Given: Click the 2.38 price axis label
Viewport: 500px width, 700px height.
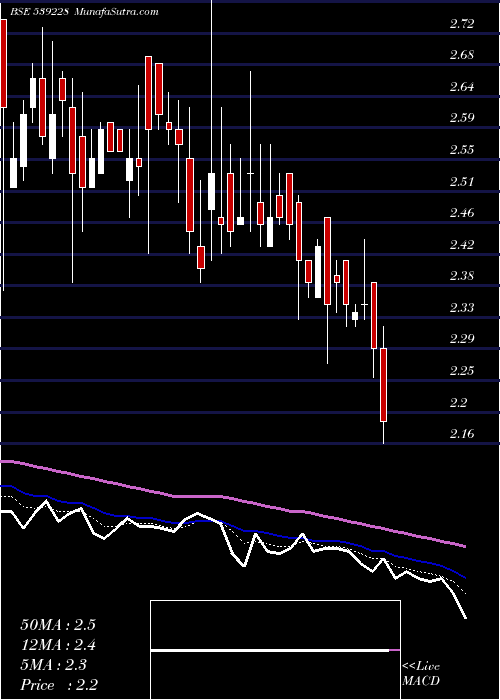Looking at the screenshot, I should (x=462, y=276).
